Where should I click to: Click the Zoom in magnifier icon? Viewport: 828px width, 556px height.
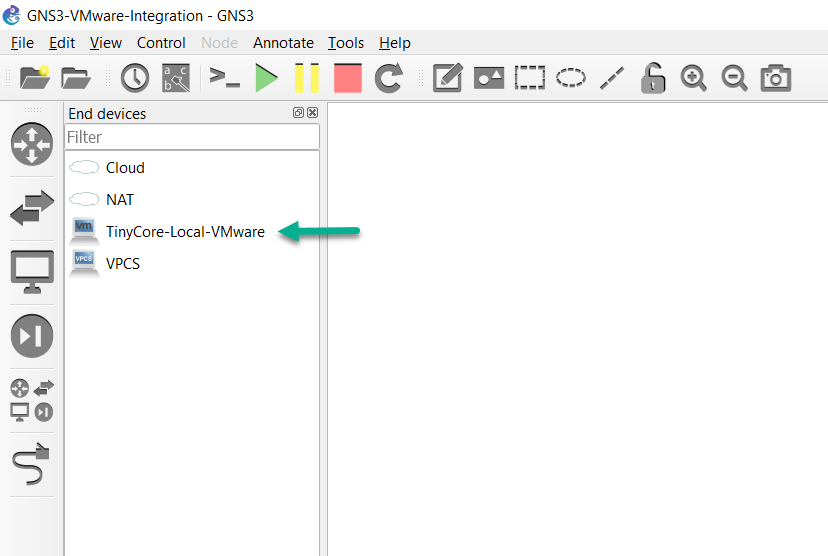(693, 78)
